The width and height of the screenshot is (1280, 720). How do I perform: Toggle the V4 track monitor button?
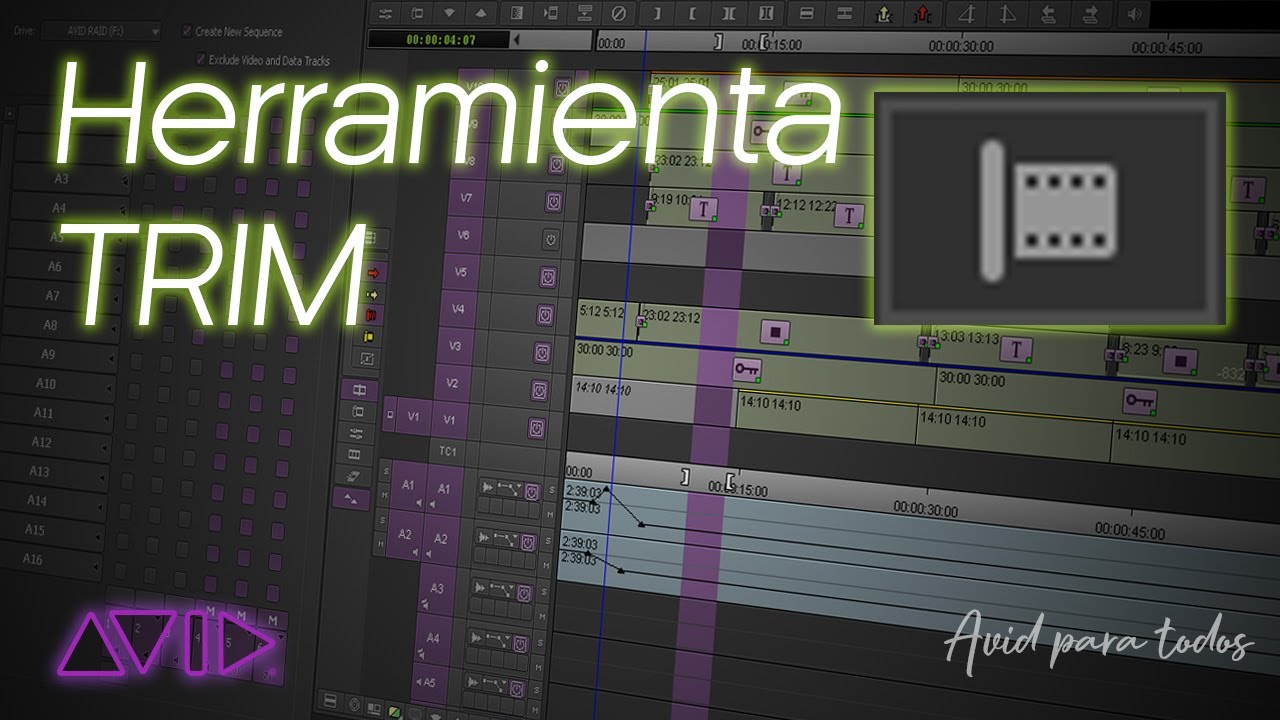pyautogui.click(x=545, y=315)
